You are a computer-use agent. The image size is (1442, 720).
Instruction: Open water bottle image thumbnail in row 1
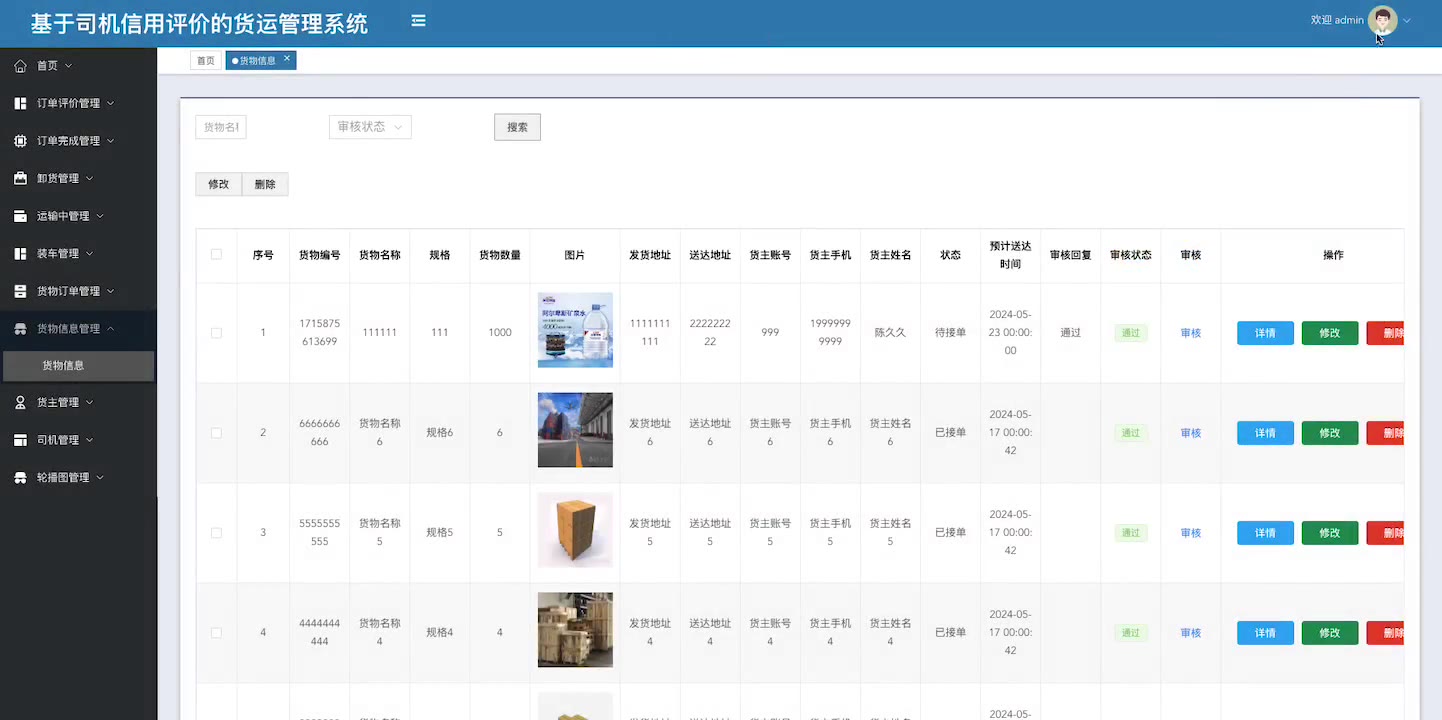click(x=575, y=330)
